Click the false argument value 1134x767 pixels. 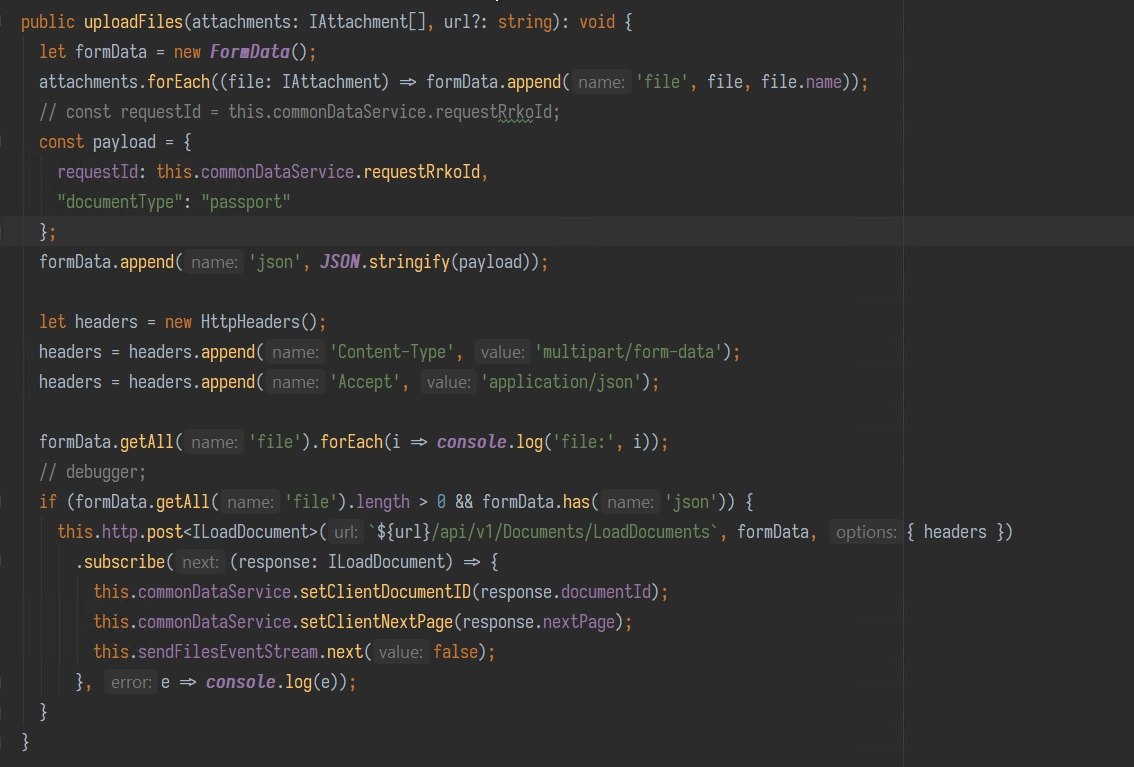pyautogui.click(x=455, y=653)
